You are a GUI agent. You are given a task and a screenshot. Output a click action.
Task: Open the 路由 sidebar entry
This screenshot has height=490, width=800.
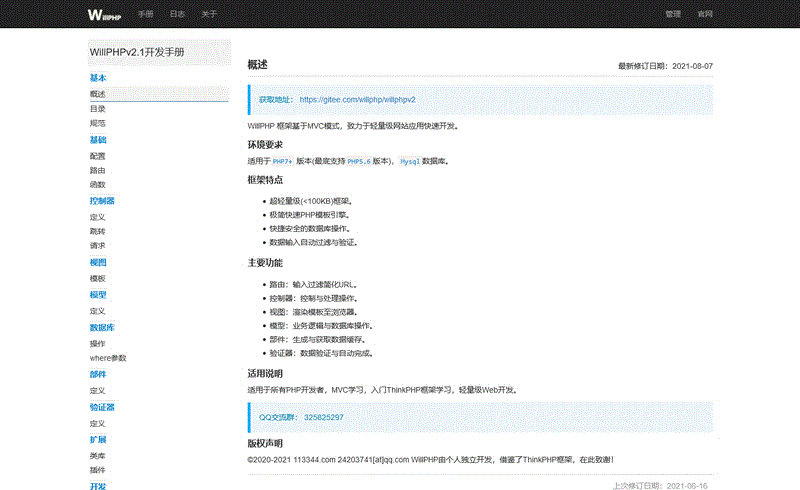coord(98,170)
